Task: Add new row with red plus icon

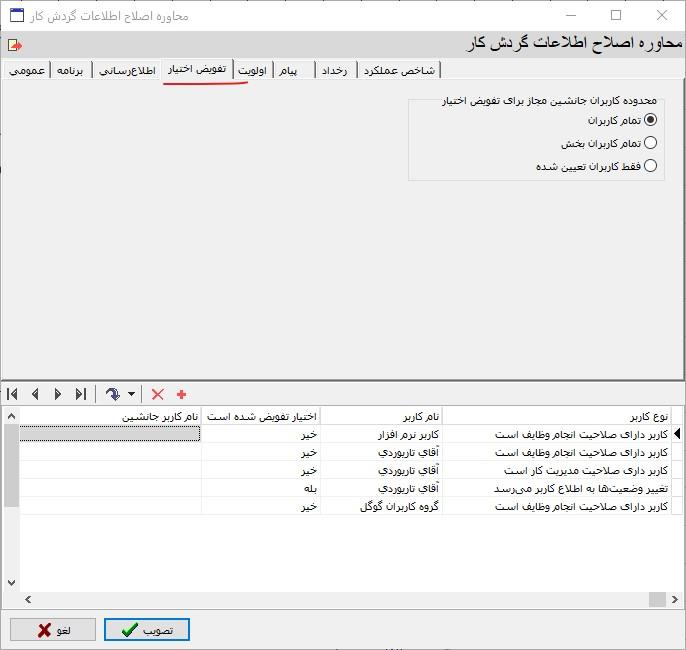Action: [181, 394]
